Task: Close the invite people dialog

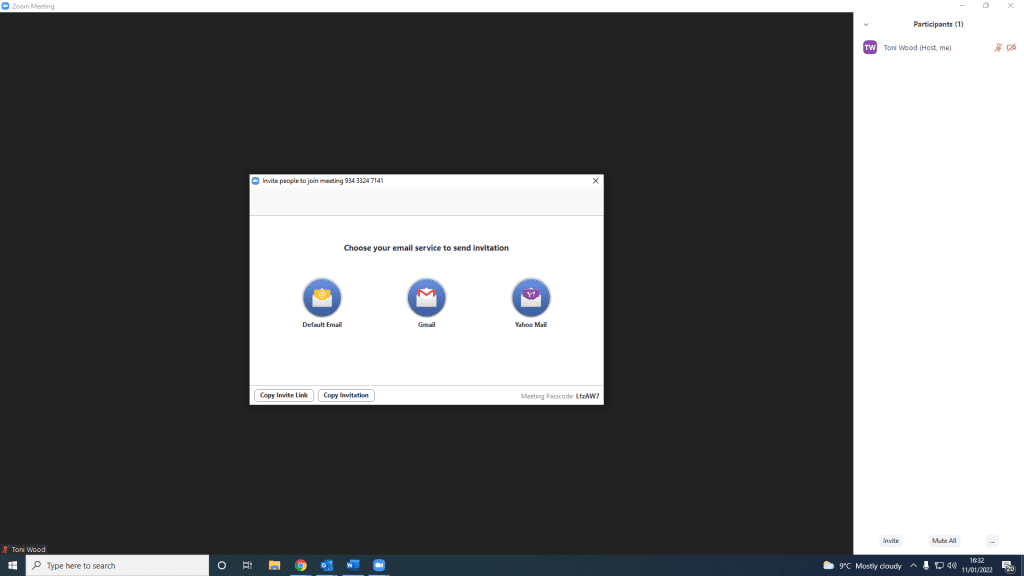Action: coord(596,181)
